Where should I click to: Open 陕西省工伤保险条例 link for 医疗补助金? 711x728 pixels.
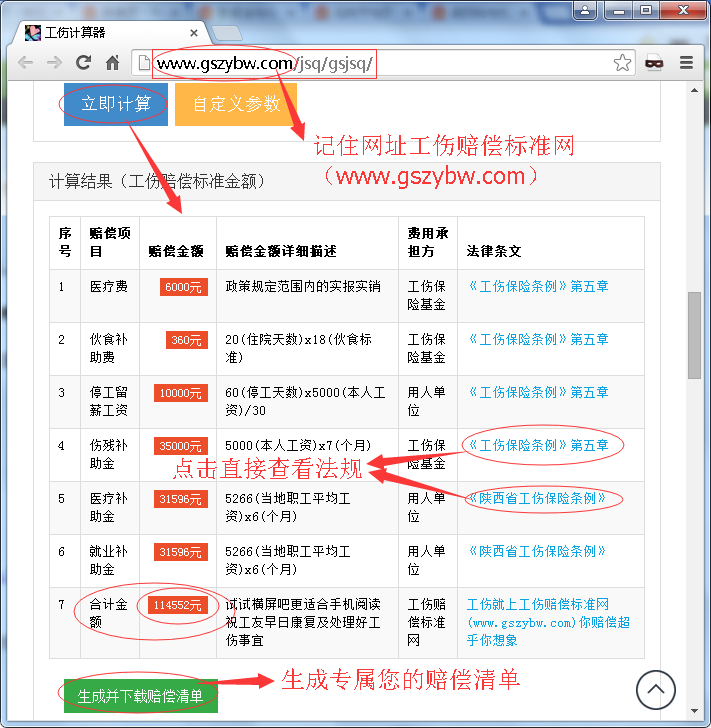tap(537, 498)
